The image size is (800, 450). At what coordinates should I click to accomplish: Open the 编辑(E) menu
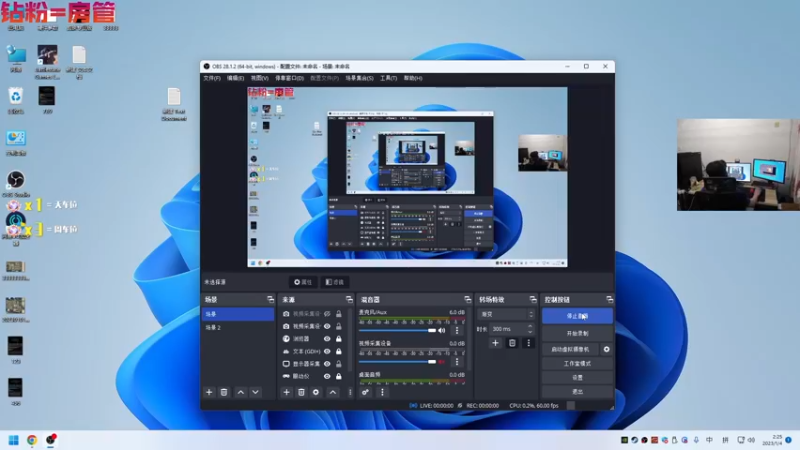point(235,78)
